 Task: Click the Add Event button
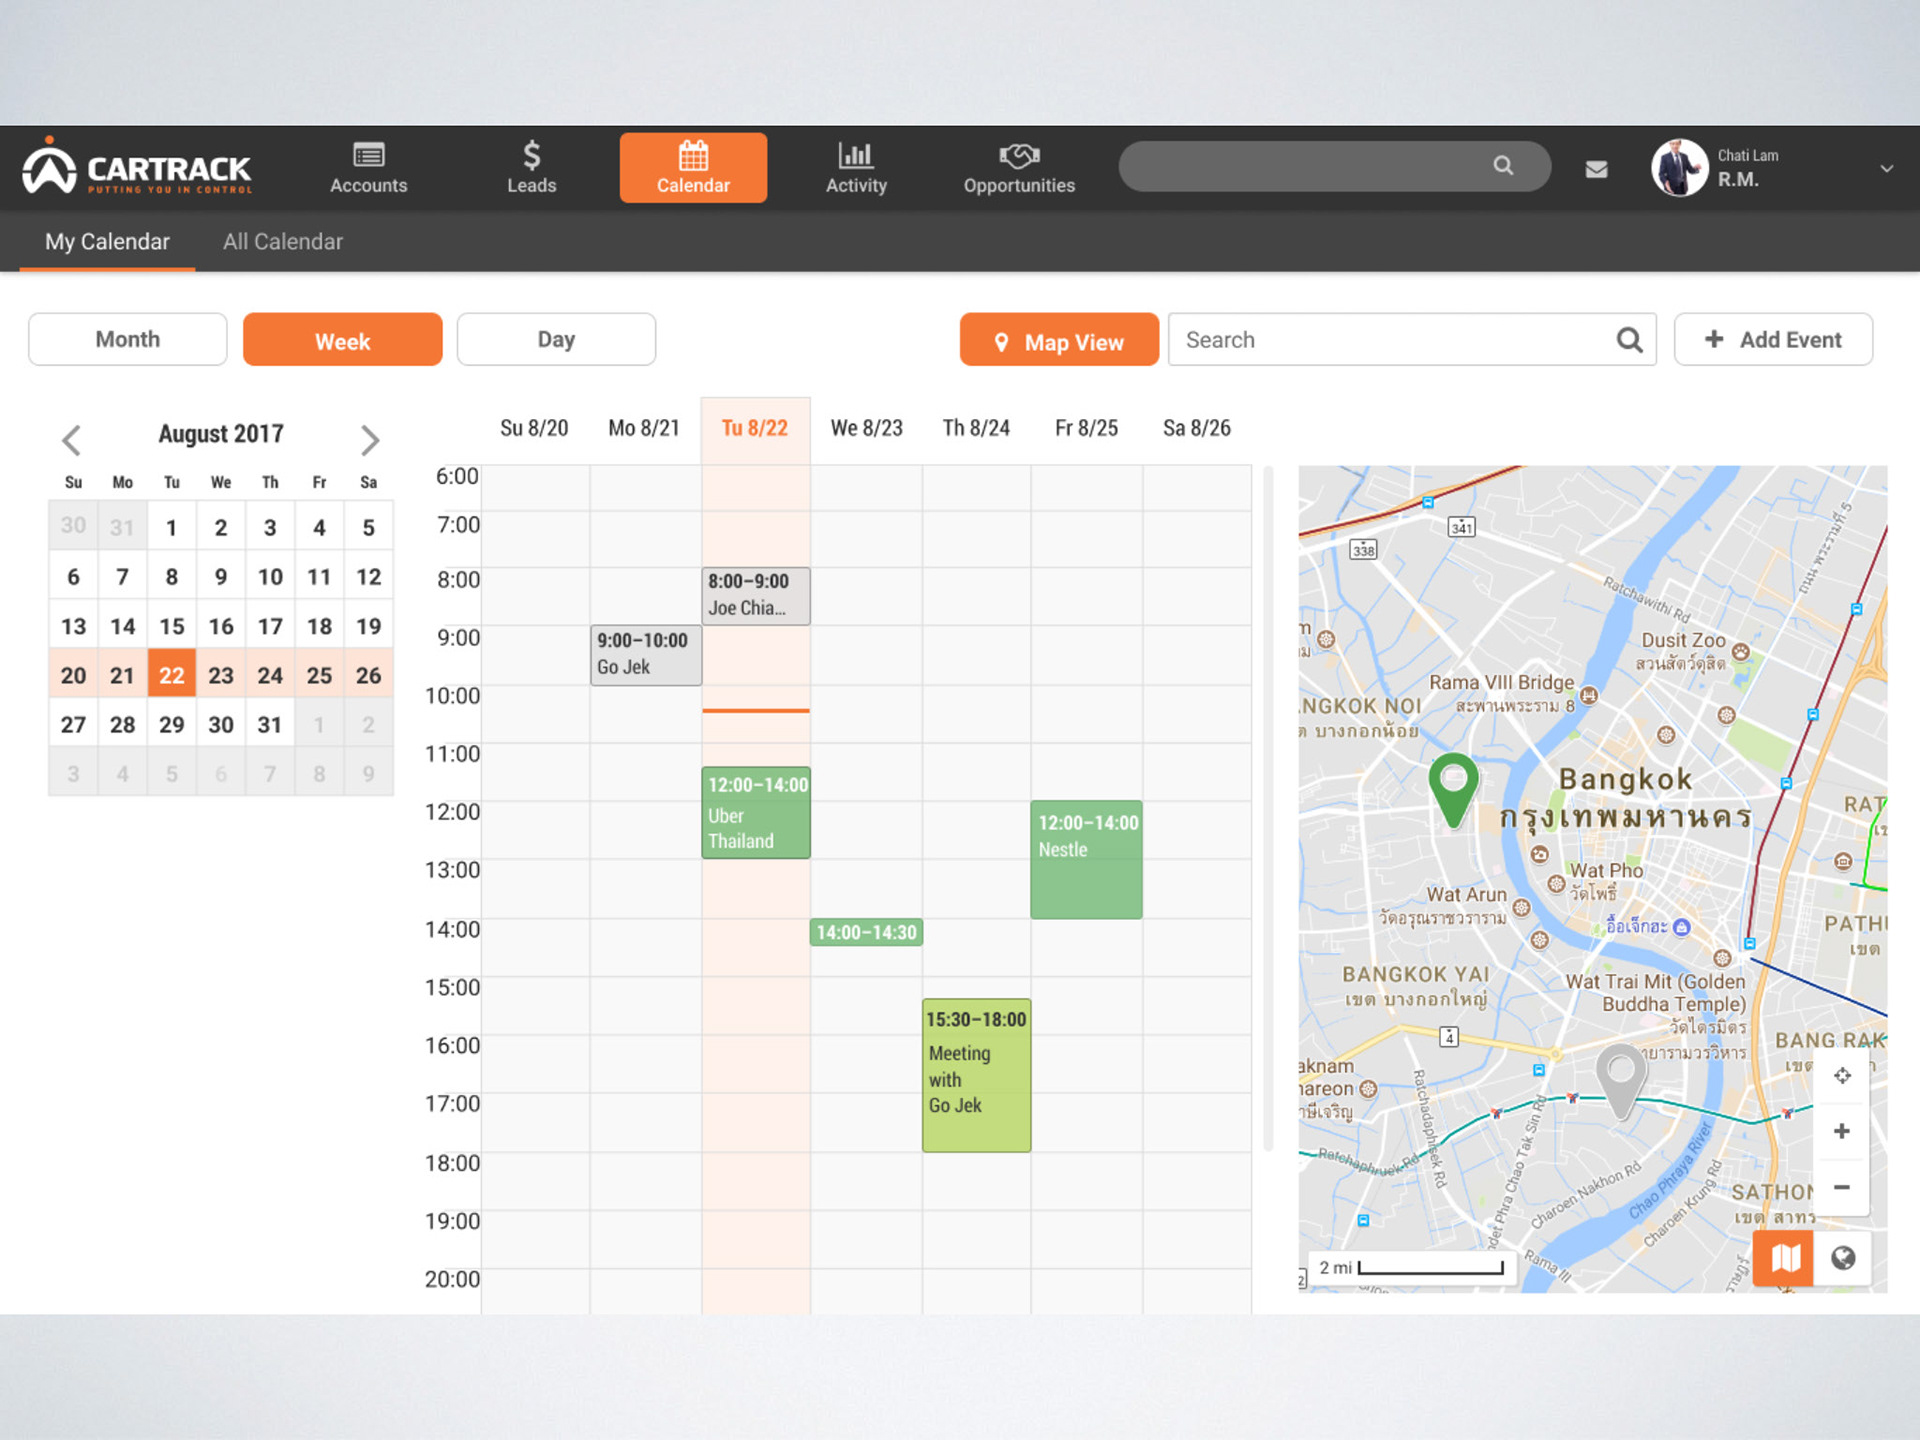(x=1773, y=340)
